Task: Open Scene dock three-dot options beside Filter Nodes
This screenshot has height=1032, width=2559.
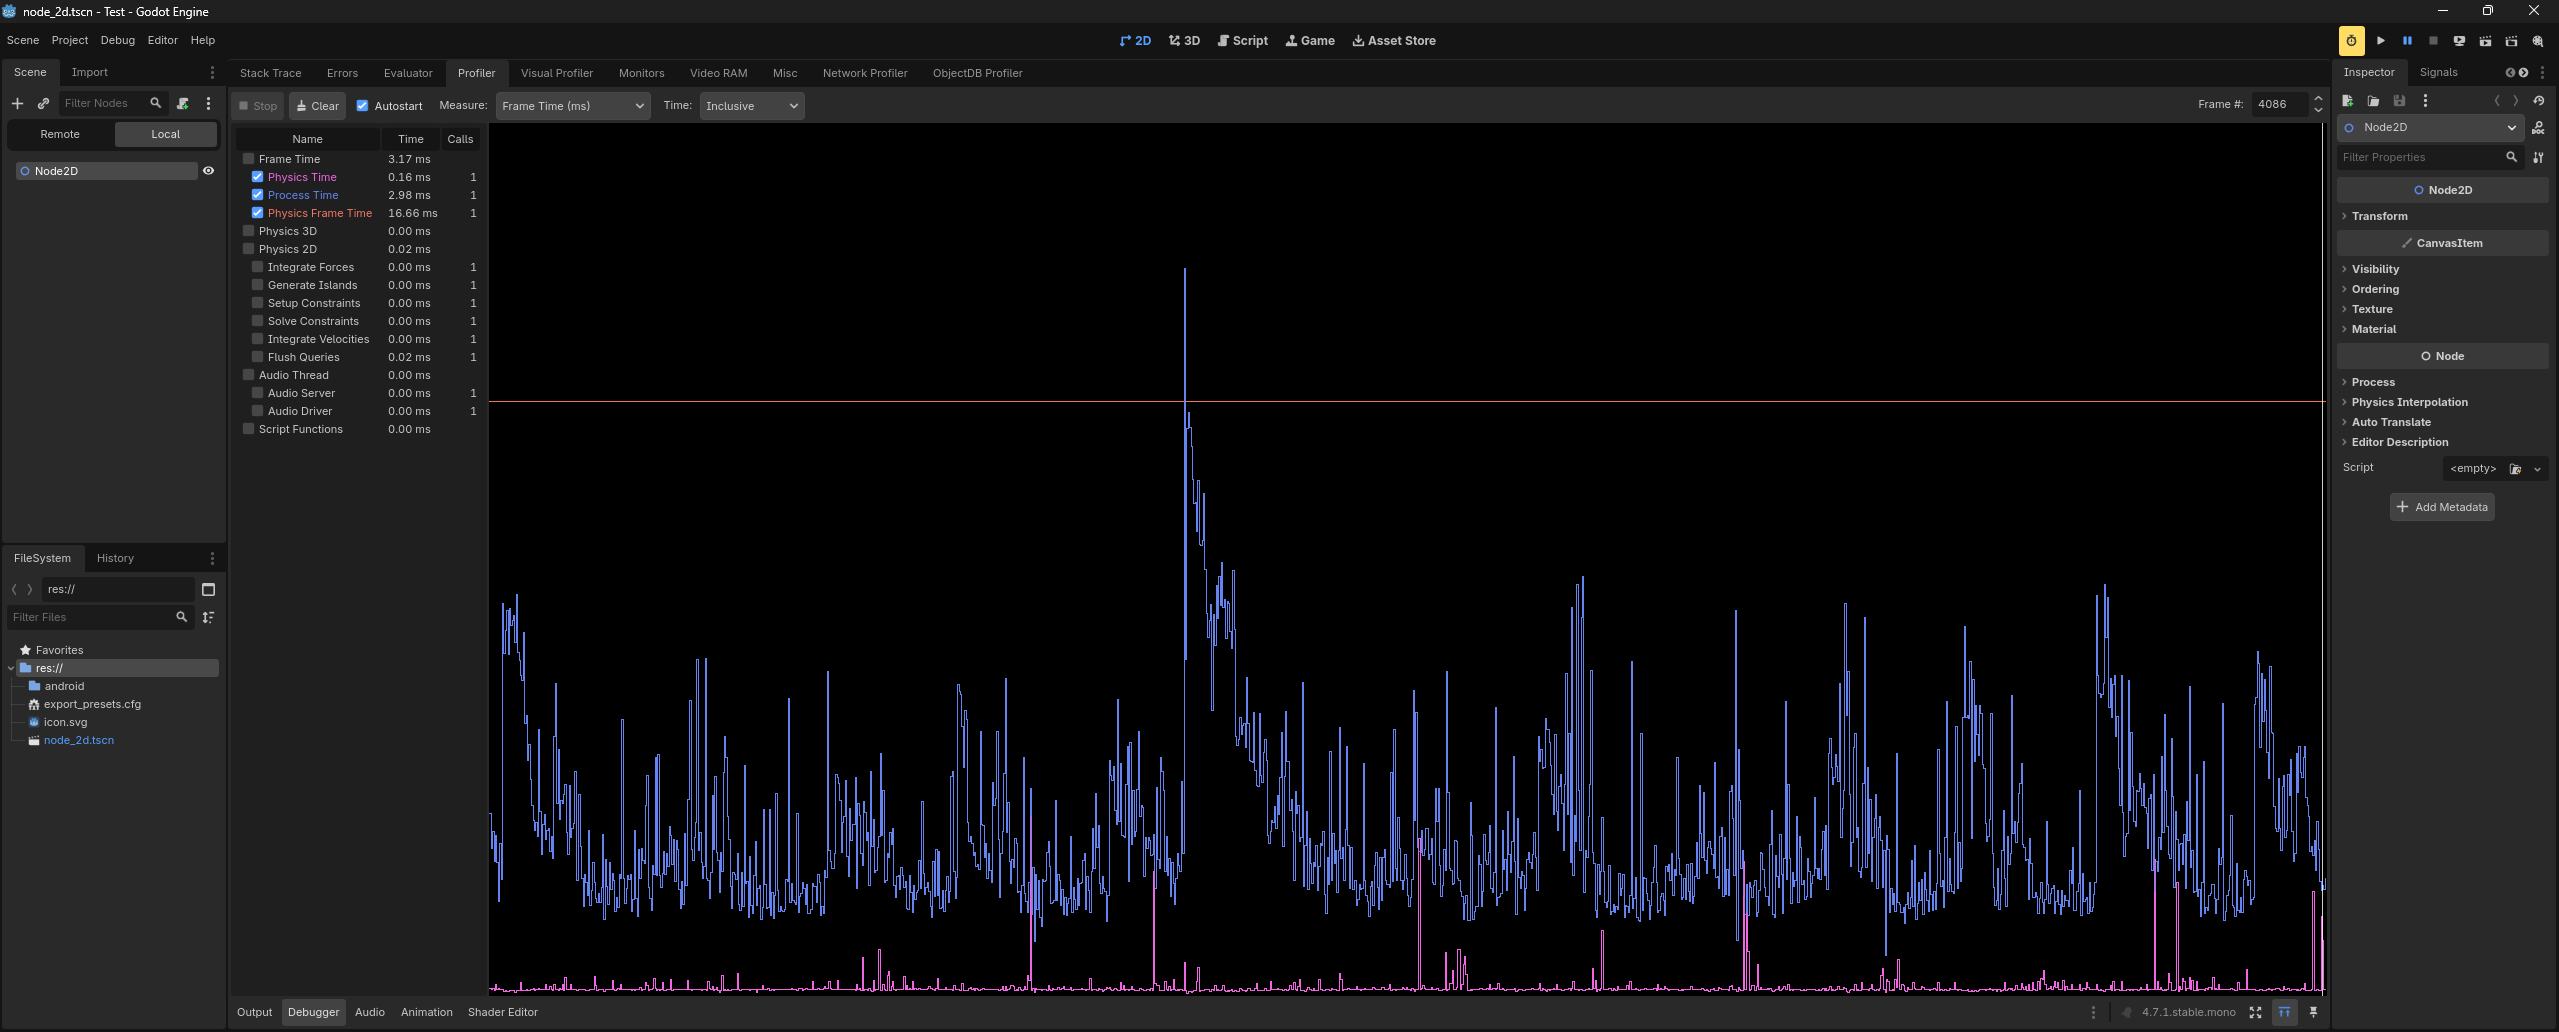Action: tap(208, 103)
